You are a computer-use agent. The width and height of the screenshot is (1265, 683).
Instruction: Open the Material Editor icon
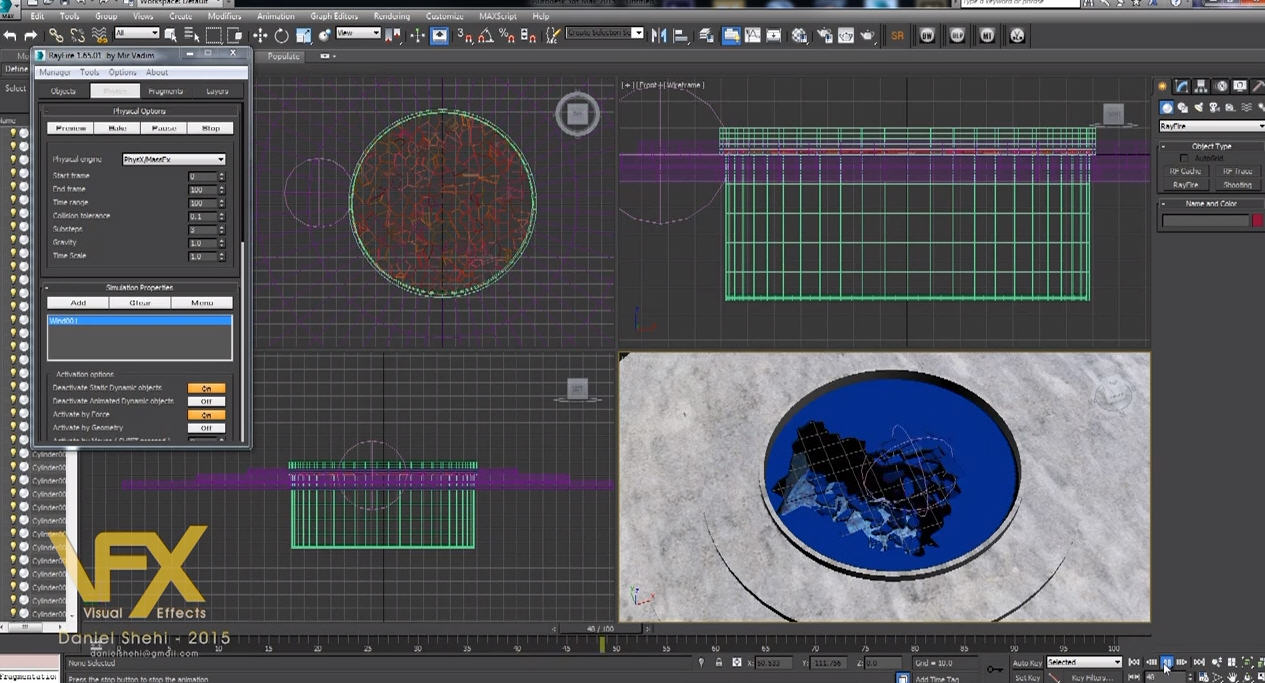[x=799, y=36]
